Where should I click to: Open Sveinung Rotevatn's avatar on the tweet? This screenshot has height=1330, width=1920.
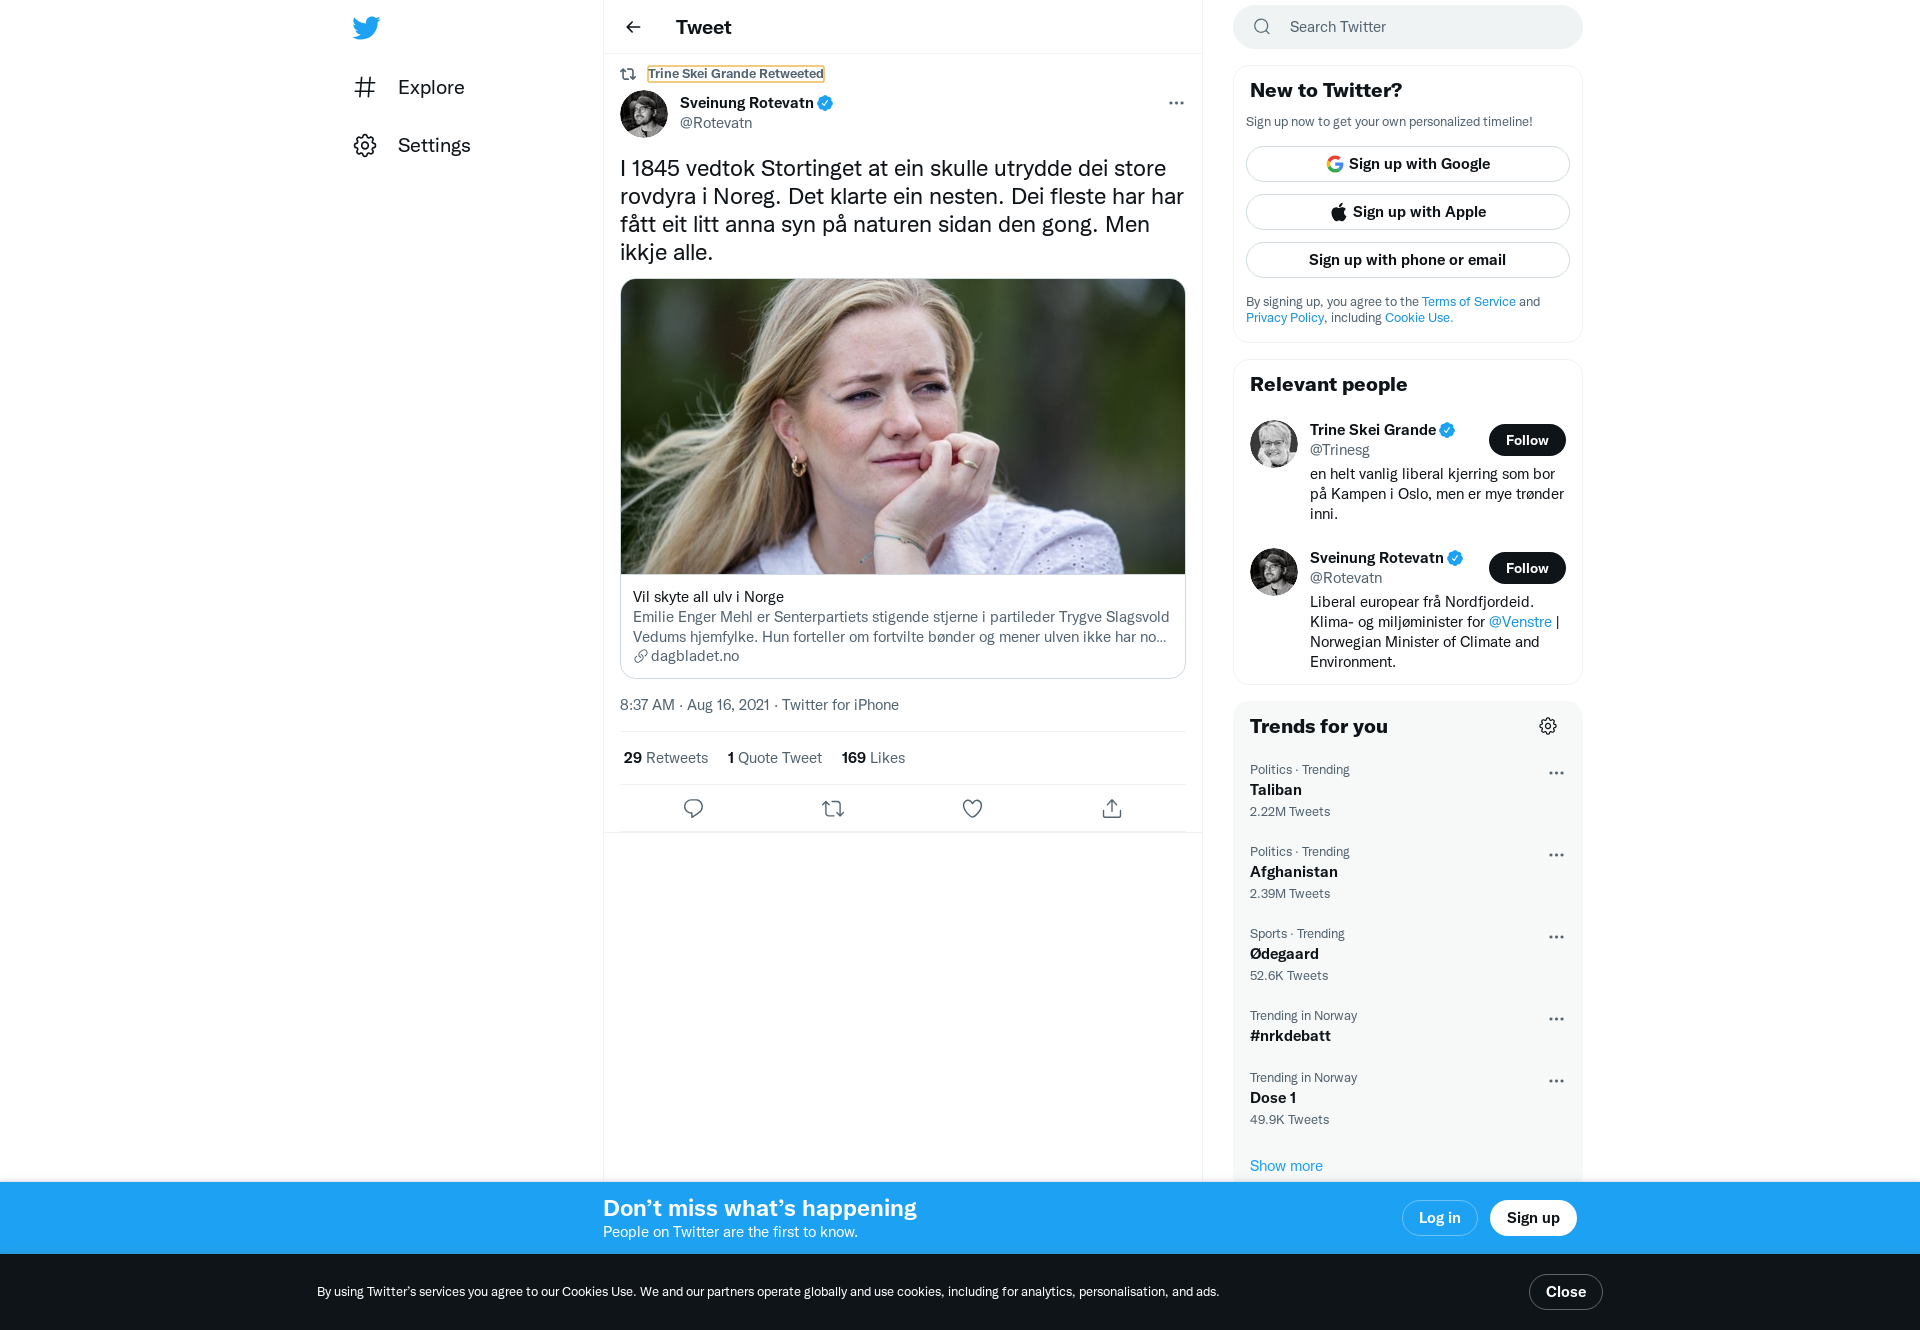coord(644,114)
